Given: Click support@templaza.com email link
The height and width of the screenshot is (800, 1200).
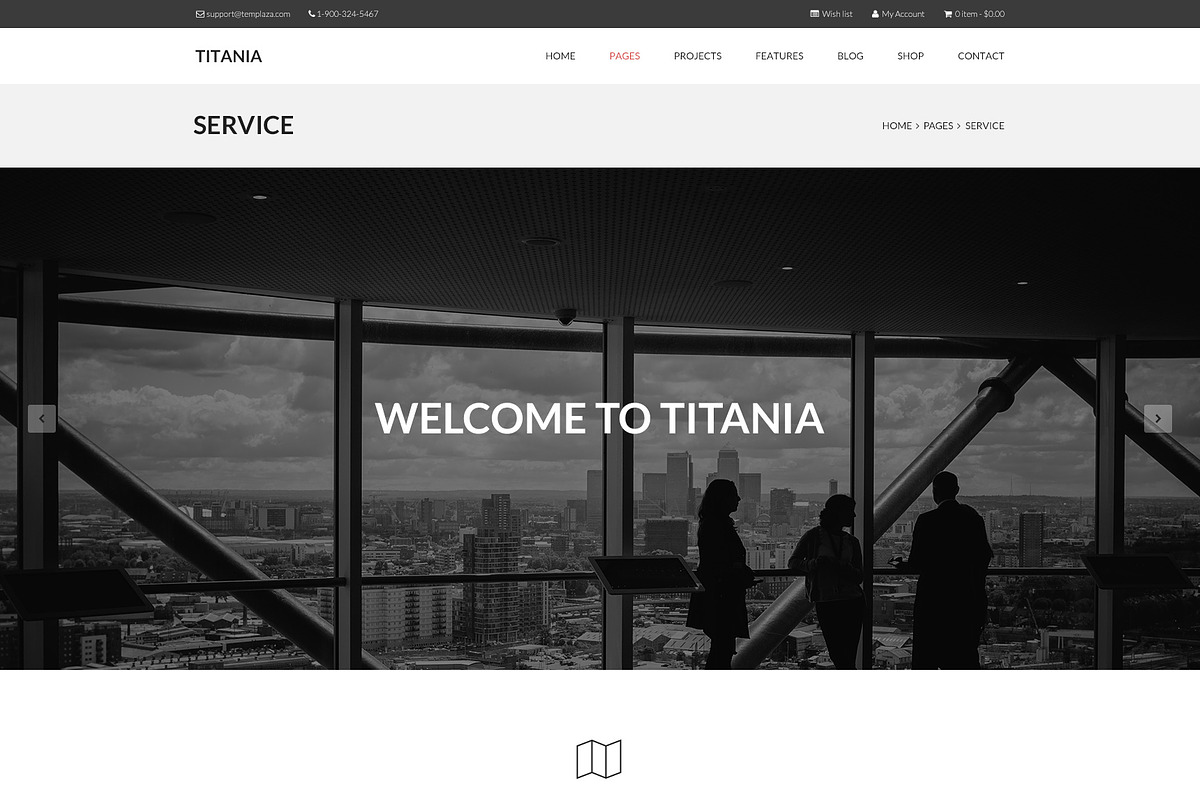Looking at the screenshot, I should pyautogui.click(x=248, y=14).
